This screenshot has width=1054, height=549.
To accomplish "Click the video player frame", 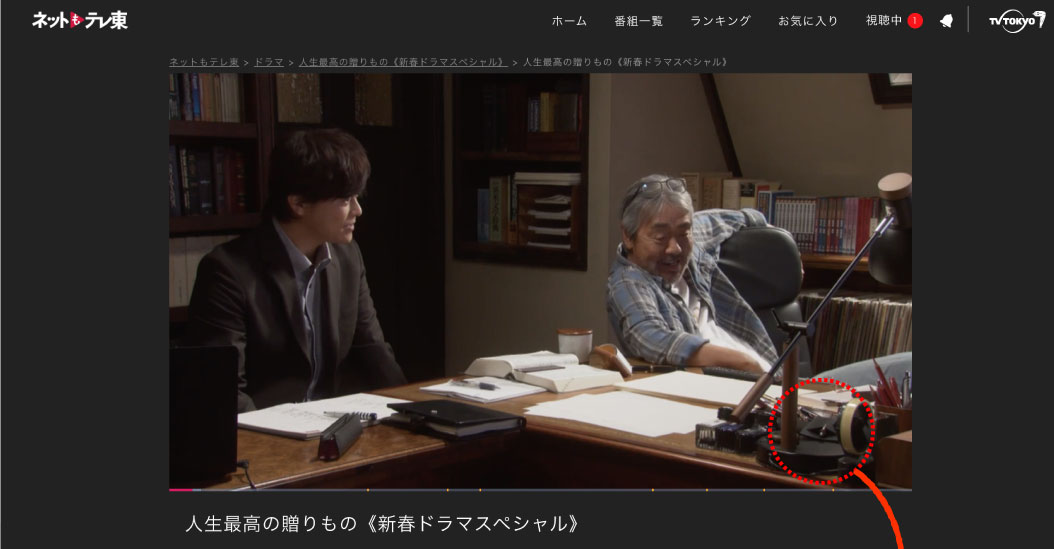I will tap(540, 281).
